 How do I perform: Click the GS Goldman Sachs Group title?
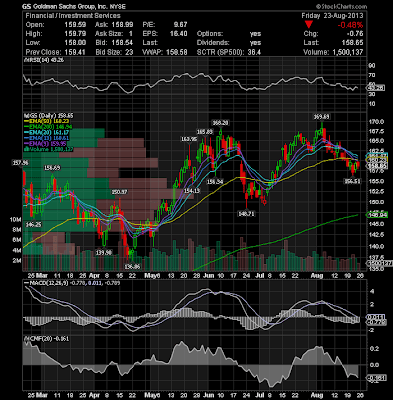[x=74, y=6]
